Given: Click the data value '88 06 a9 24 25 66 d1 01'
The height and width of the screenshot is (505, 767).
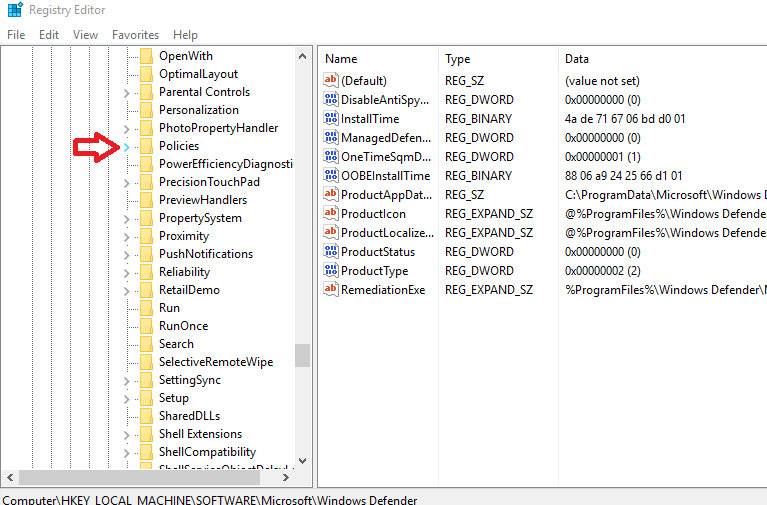Looking at the screenshot, I should coord(623,176).
